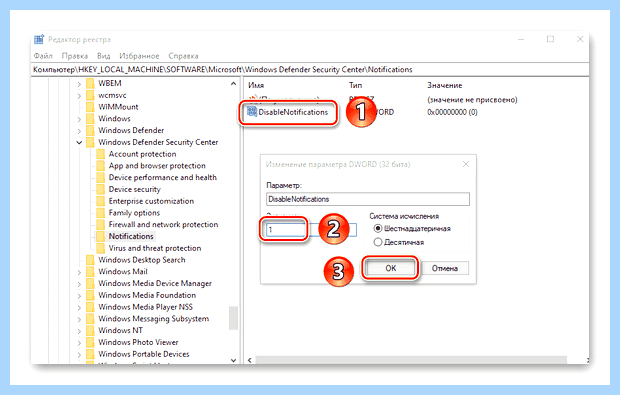Screen dimensions: 620x395
Task: Click the WBEM folder icon
Action: (x=90, y=83)
